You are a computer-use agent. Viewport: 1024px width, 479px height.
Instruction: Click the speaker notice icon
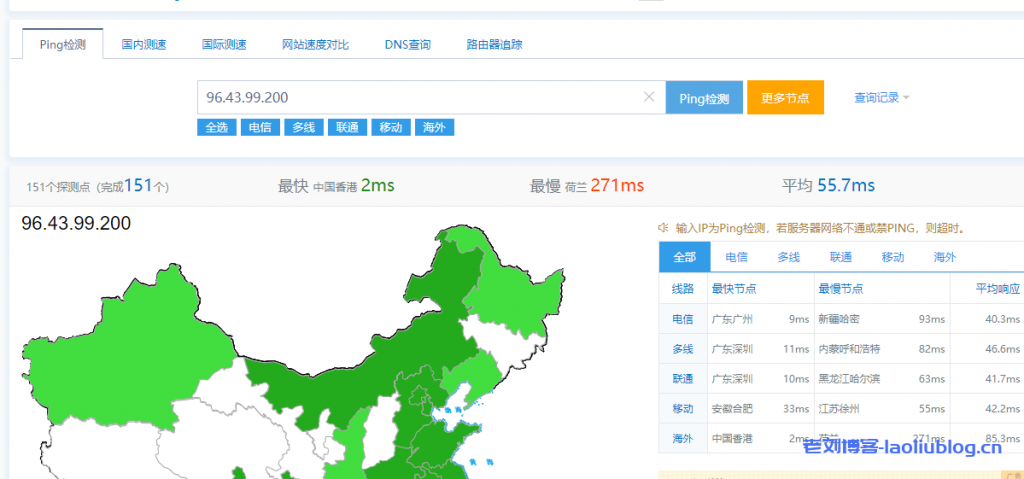(663, 228)
